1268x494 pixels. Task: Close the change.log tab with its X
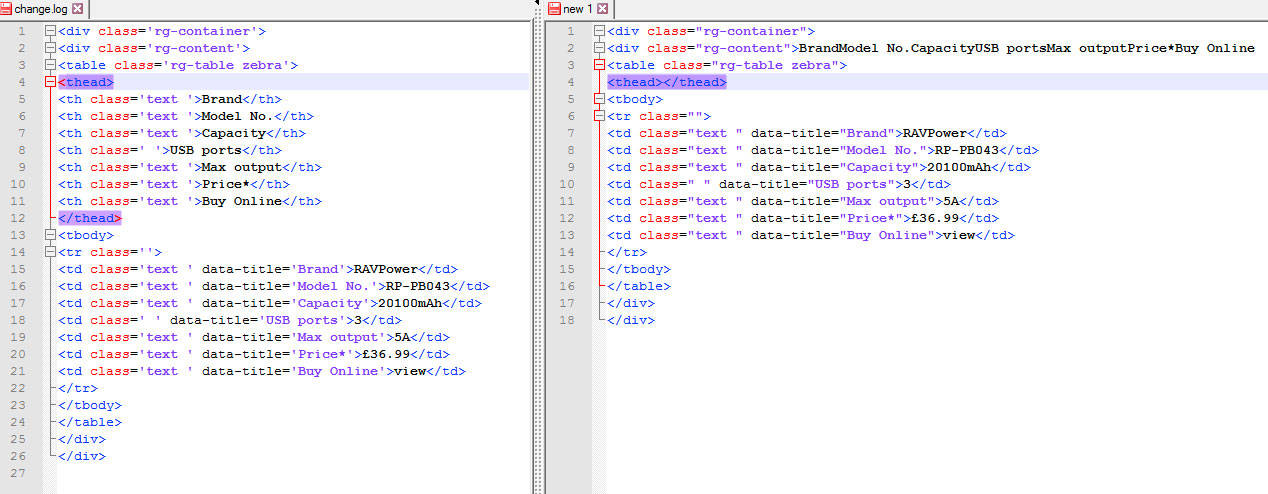tap(78, 9)
